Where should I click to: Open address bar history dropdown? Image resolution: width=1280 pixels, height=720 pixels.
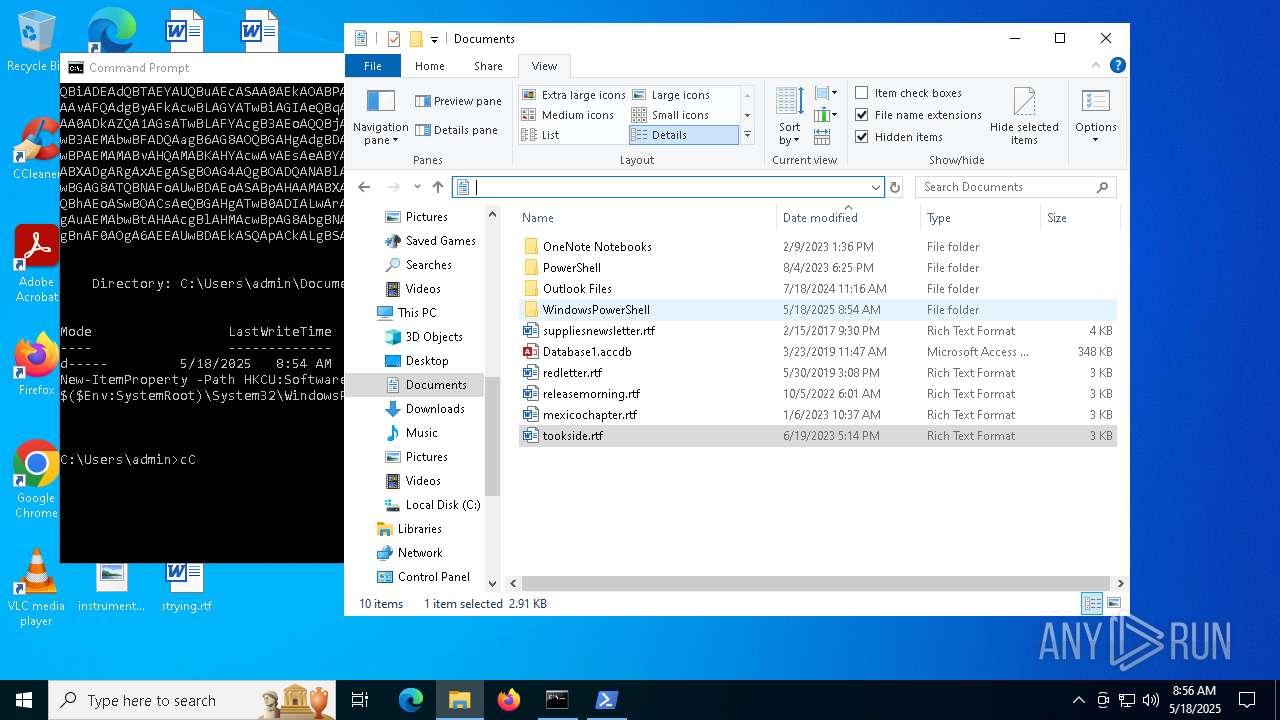pyautogui.click(x=876, y=187)
